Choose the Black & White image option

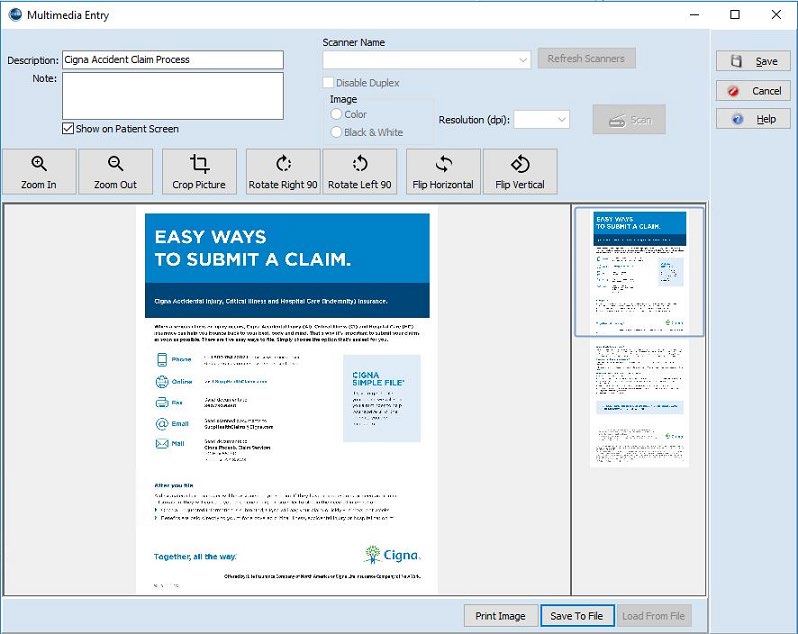[x=336, y=132]
